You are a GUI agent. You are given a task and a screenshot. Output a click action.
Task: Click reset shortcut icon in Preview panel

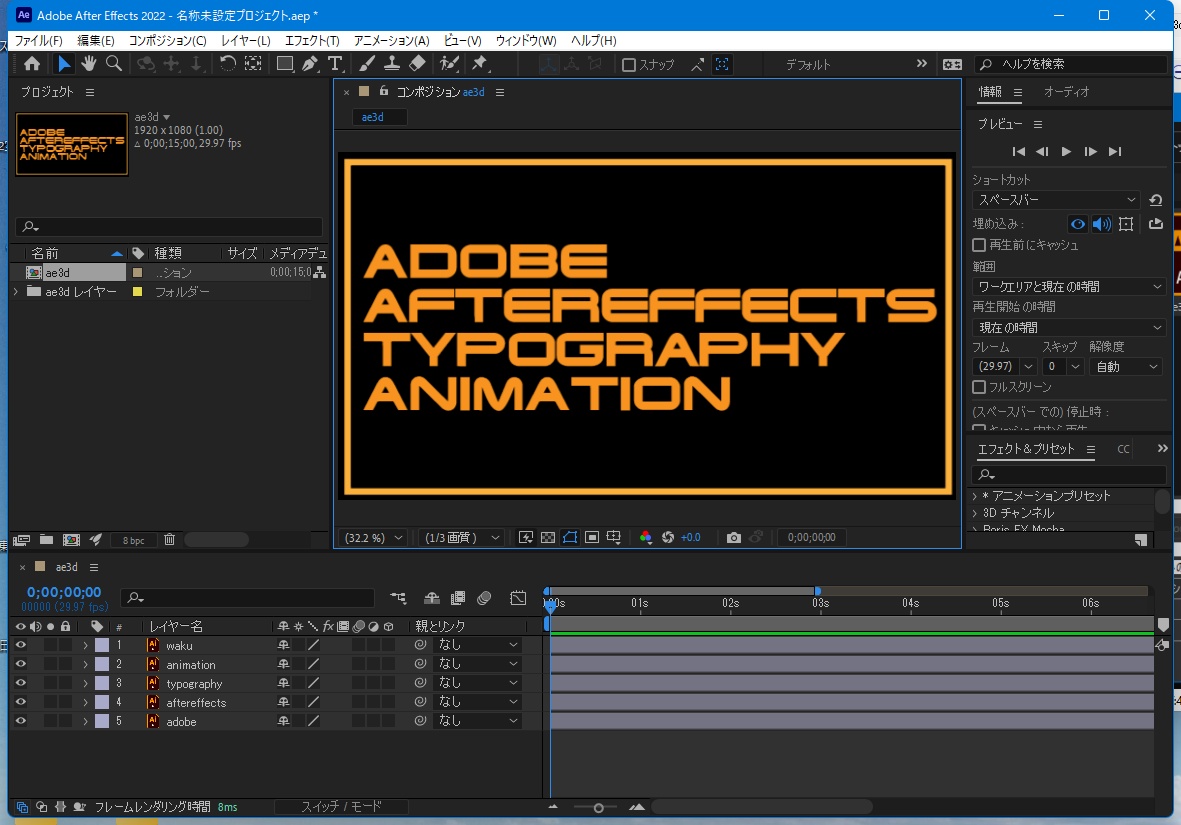click(x=1156, y=200)
